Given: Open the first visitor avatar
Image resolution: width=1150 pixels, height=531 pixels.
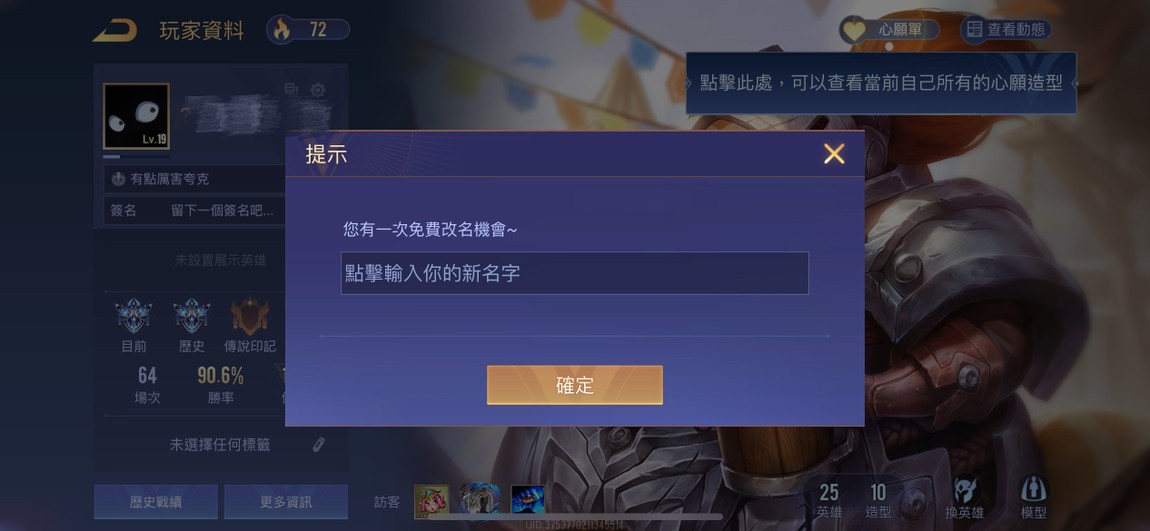Looking at the screenshot, I should pyautogui.click(x=431, y=501).
